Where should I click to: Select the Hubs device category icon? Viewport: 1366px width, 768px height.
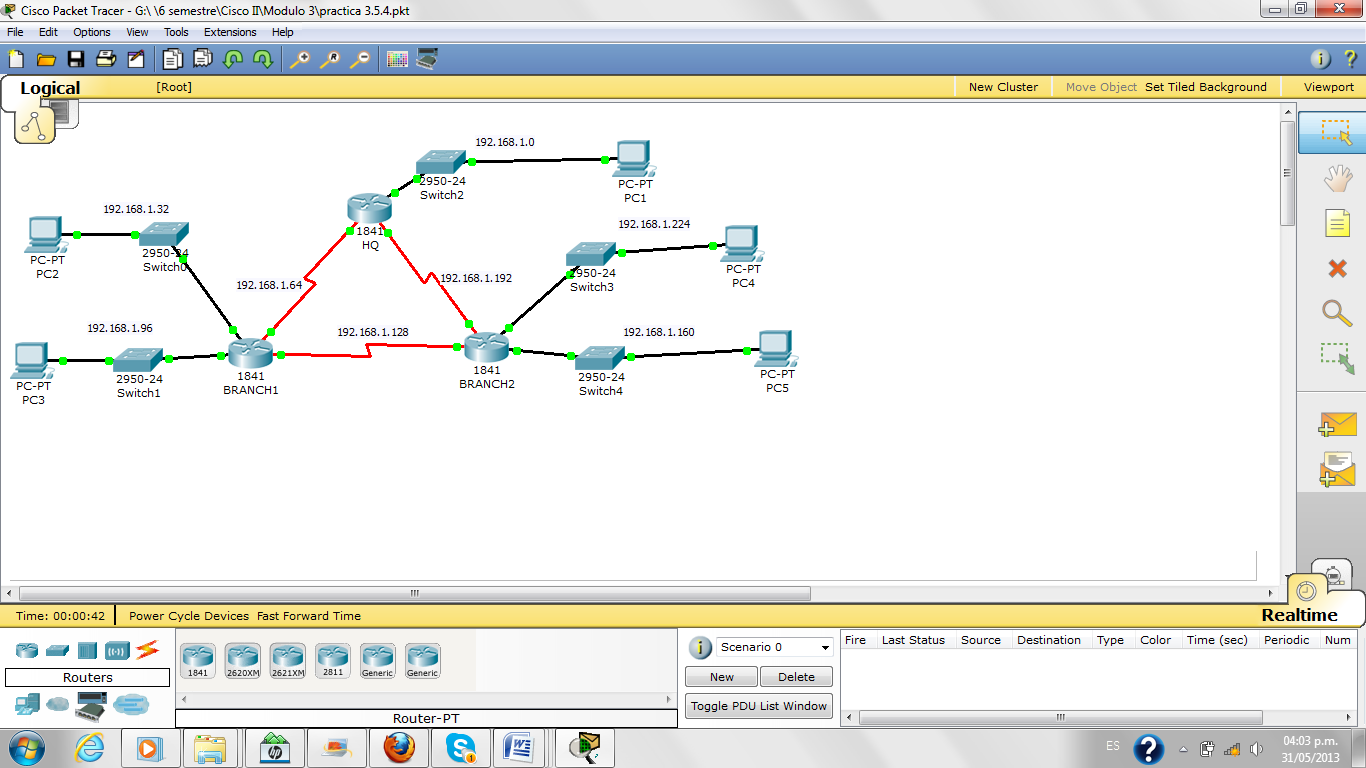tap(87, 650)
